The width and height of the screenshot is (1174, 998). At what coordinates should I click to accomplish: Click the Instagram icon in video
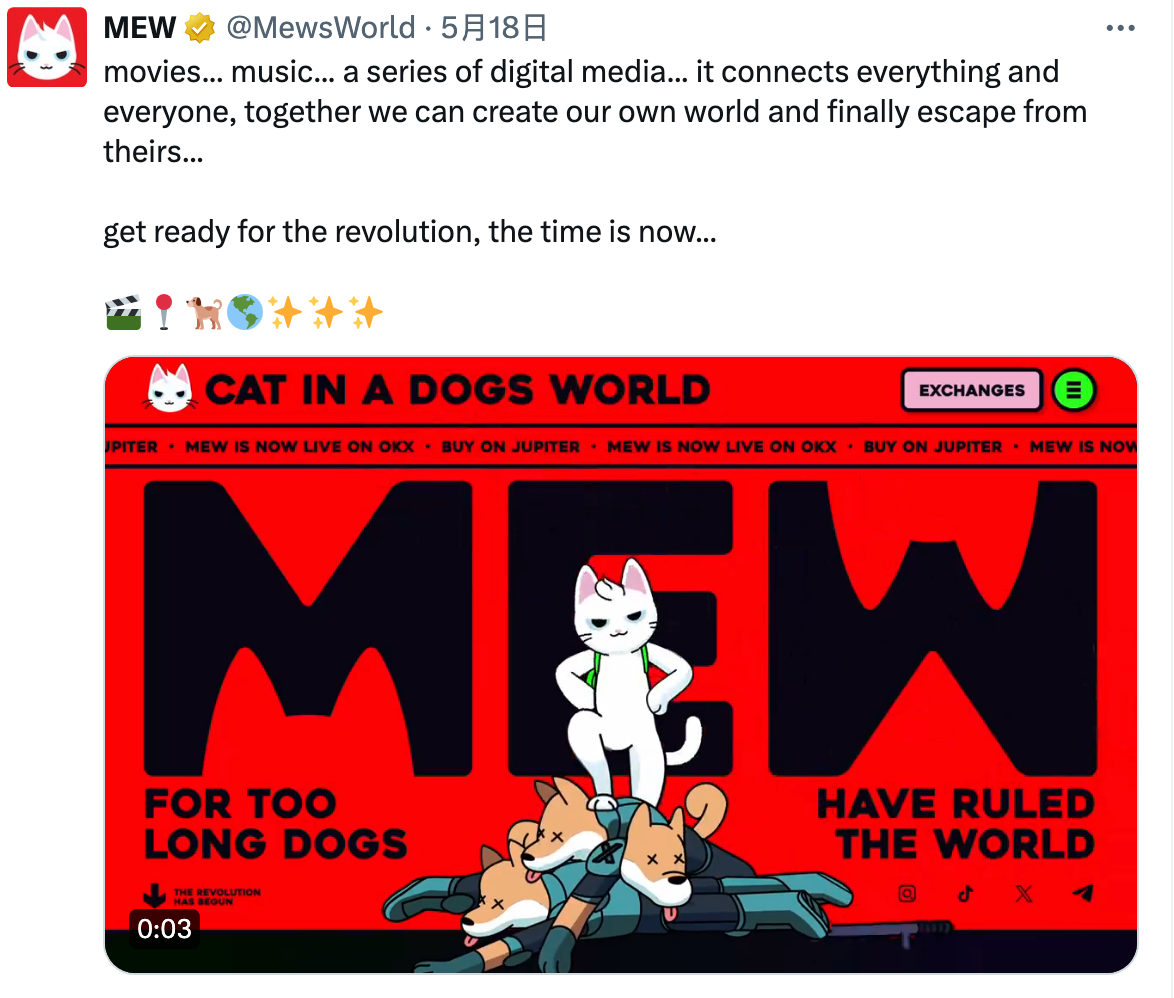[907, 893]
